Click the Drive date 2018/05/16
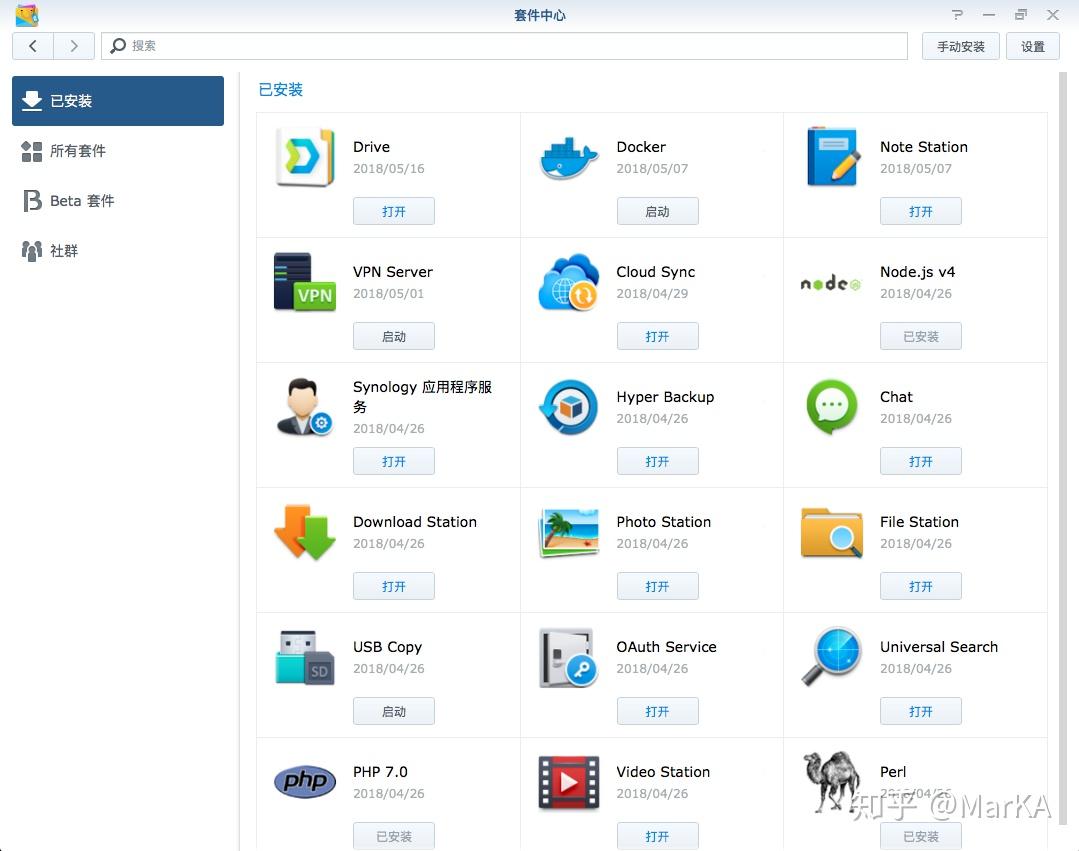 point(389,169)
